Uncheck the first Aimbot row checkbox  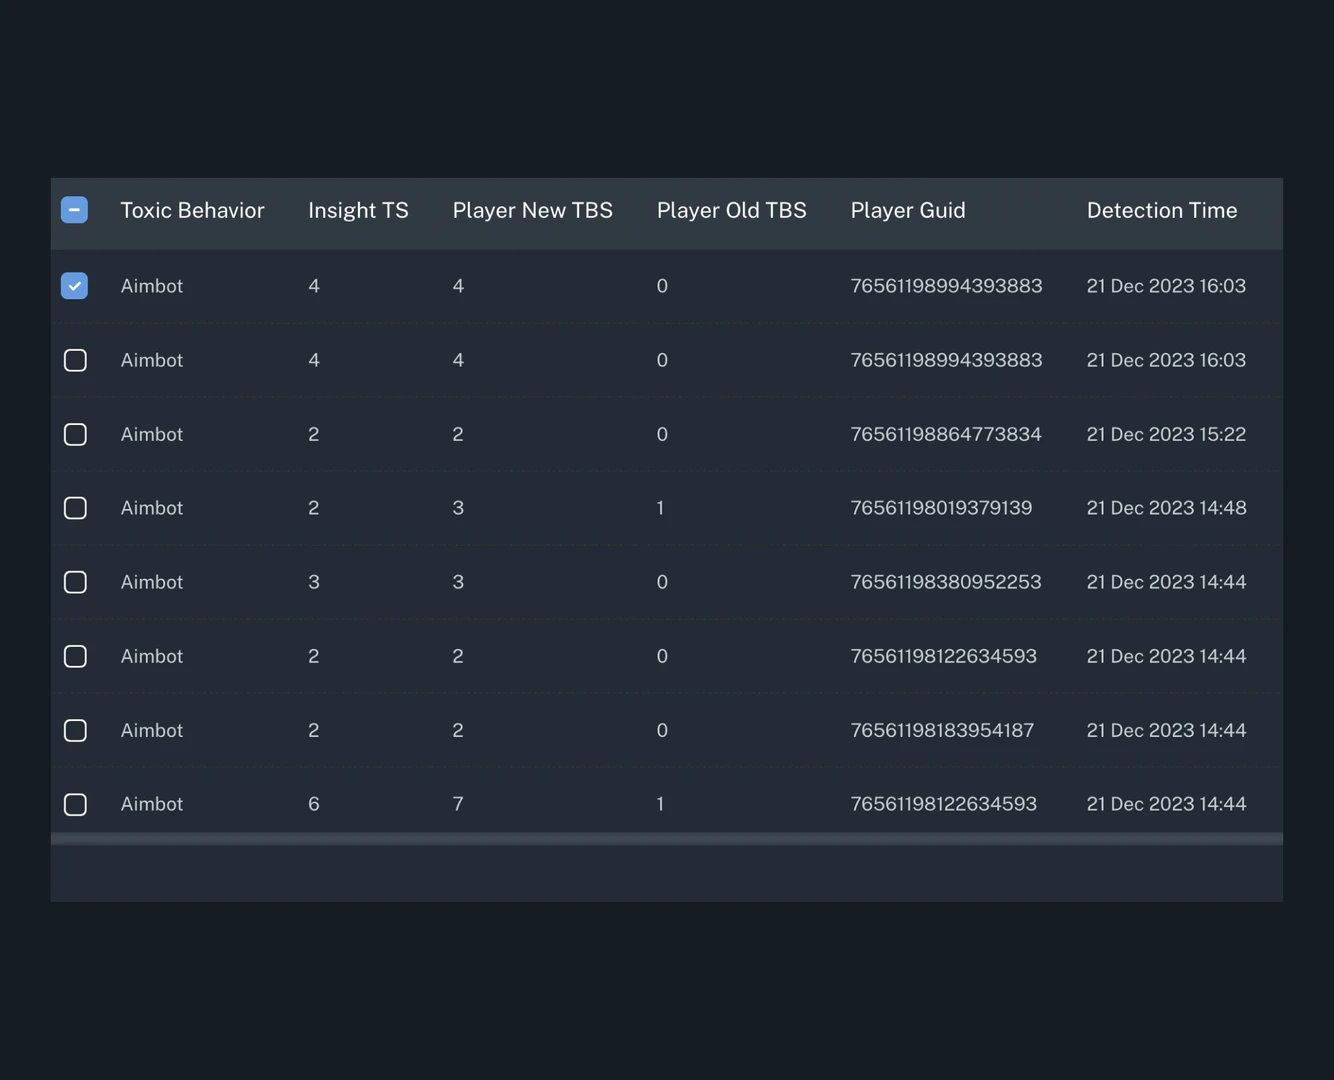point(74,286)
